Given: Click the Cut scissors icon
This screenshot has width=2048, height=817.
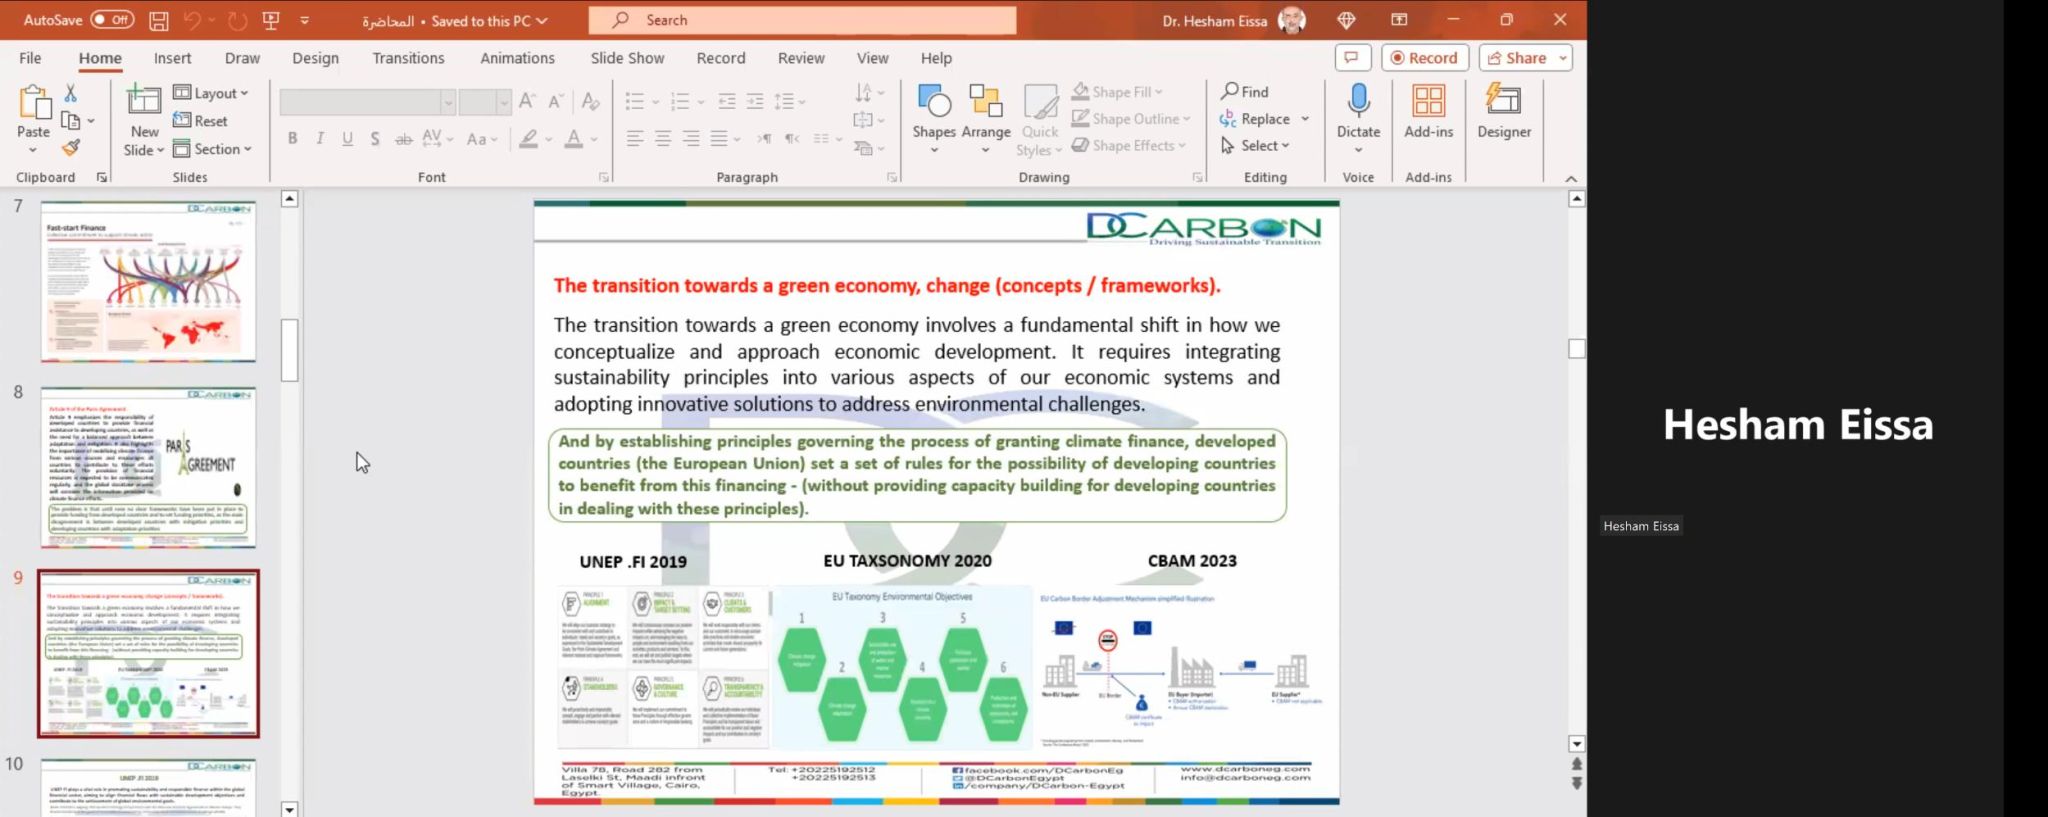Looking at the screenshot, I should coord(70,93).
